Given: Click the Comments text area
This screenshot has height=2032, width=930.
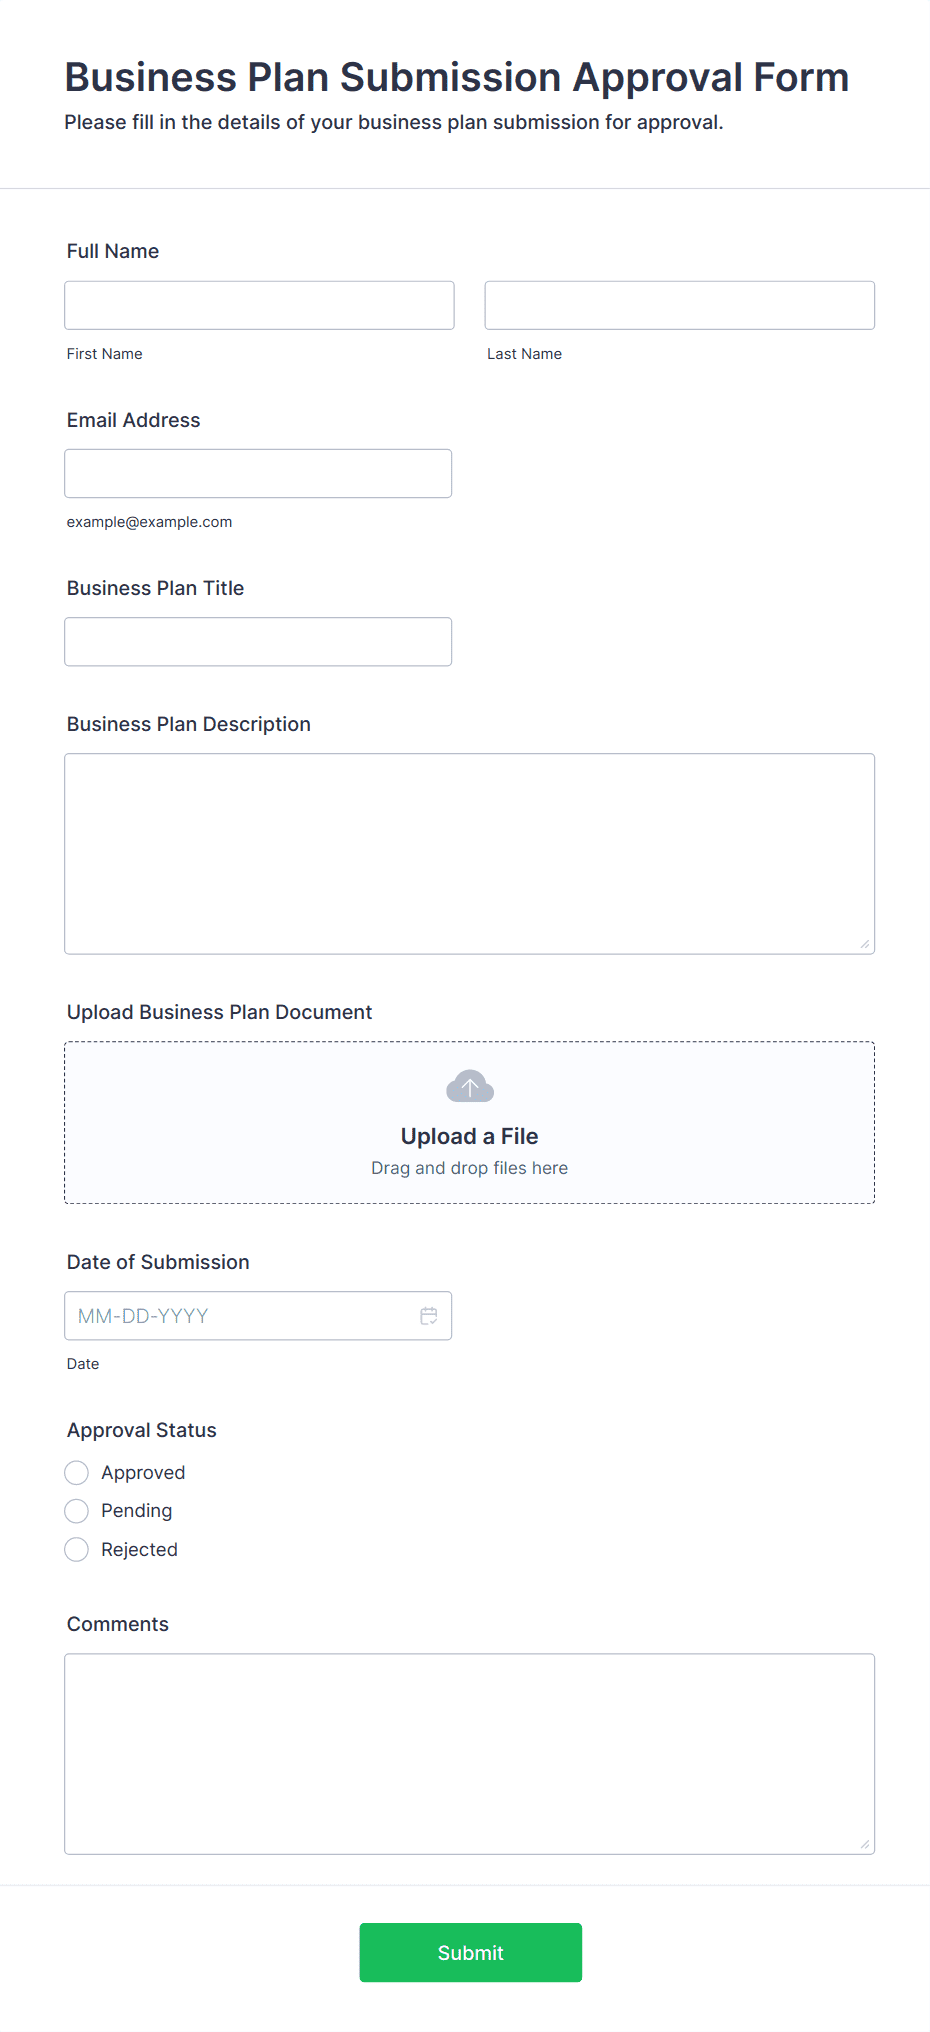Looking at the screenshot, I should coord(469,1753).
